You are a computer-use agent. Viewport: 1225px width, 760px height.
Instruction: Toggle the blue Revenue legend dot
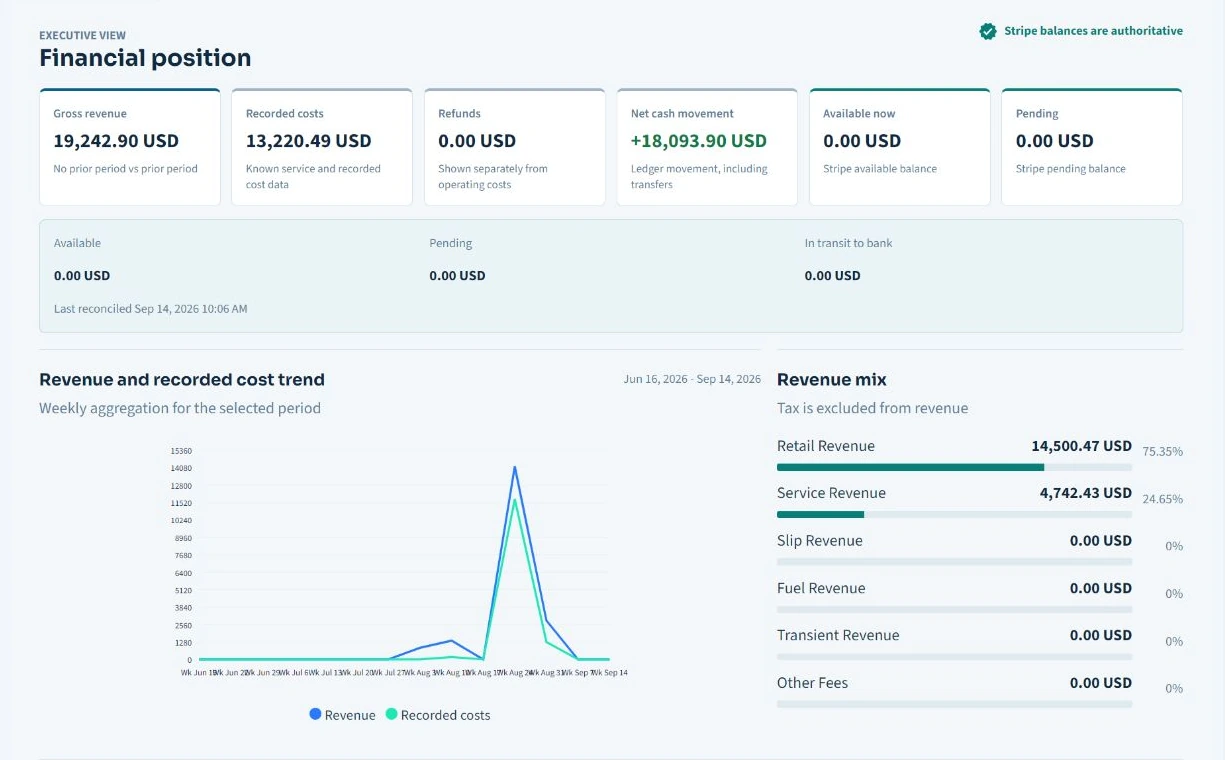[316, 715]
